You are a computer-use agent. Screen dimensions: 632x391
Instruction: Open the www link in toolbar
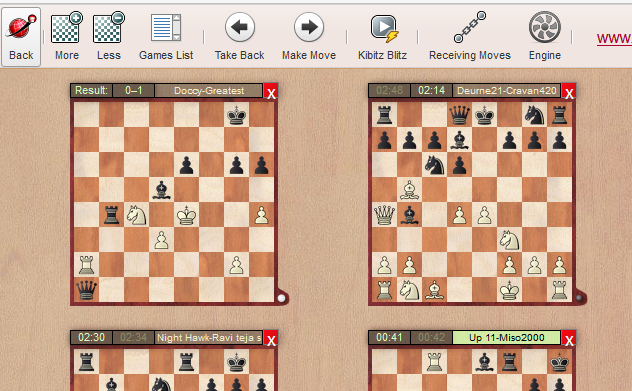614,38
